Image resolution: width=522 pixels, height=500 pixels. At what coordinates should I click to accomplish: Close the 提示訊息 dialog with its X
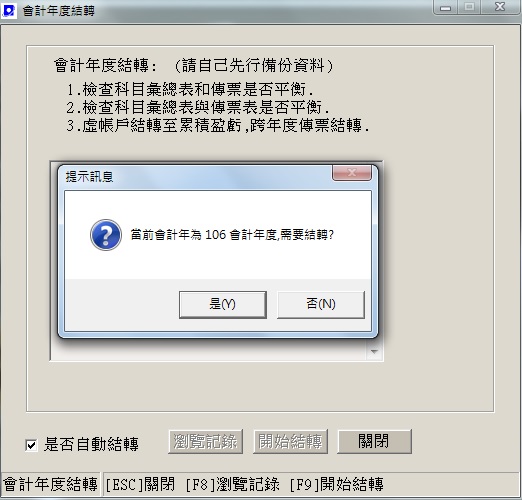pyautogui.click(x=352, y=173)
